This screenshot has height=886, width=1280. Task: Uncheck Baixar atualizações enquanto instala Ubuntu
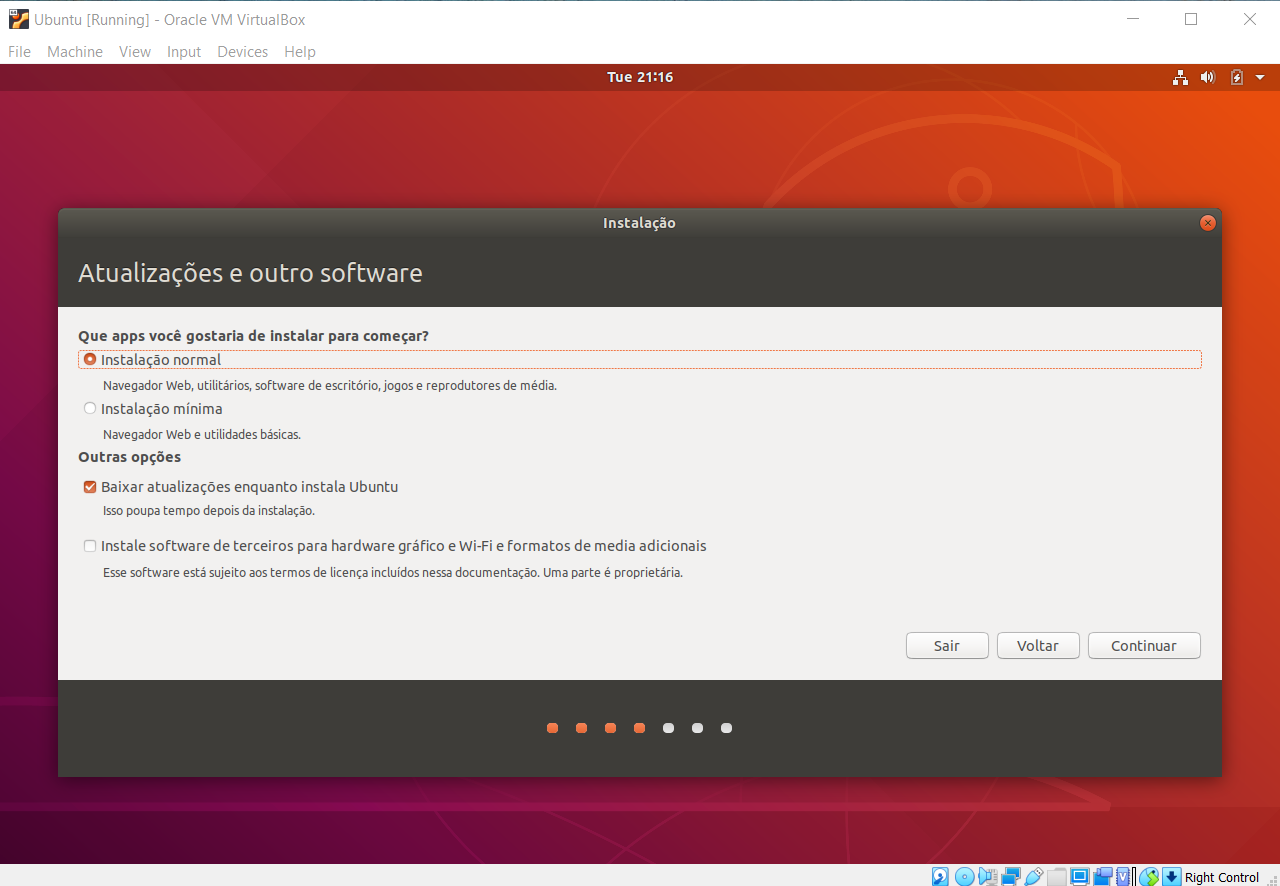tap(90, 487)
